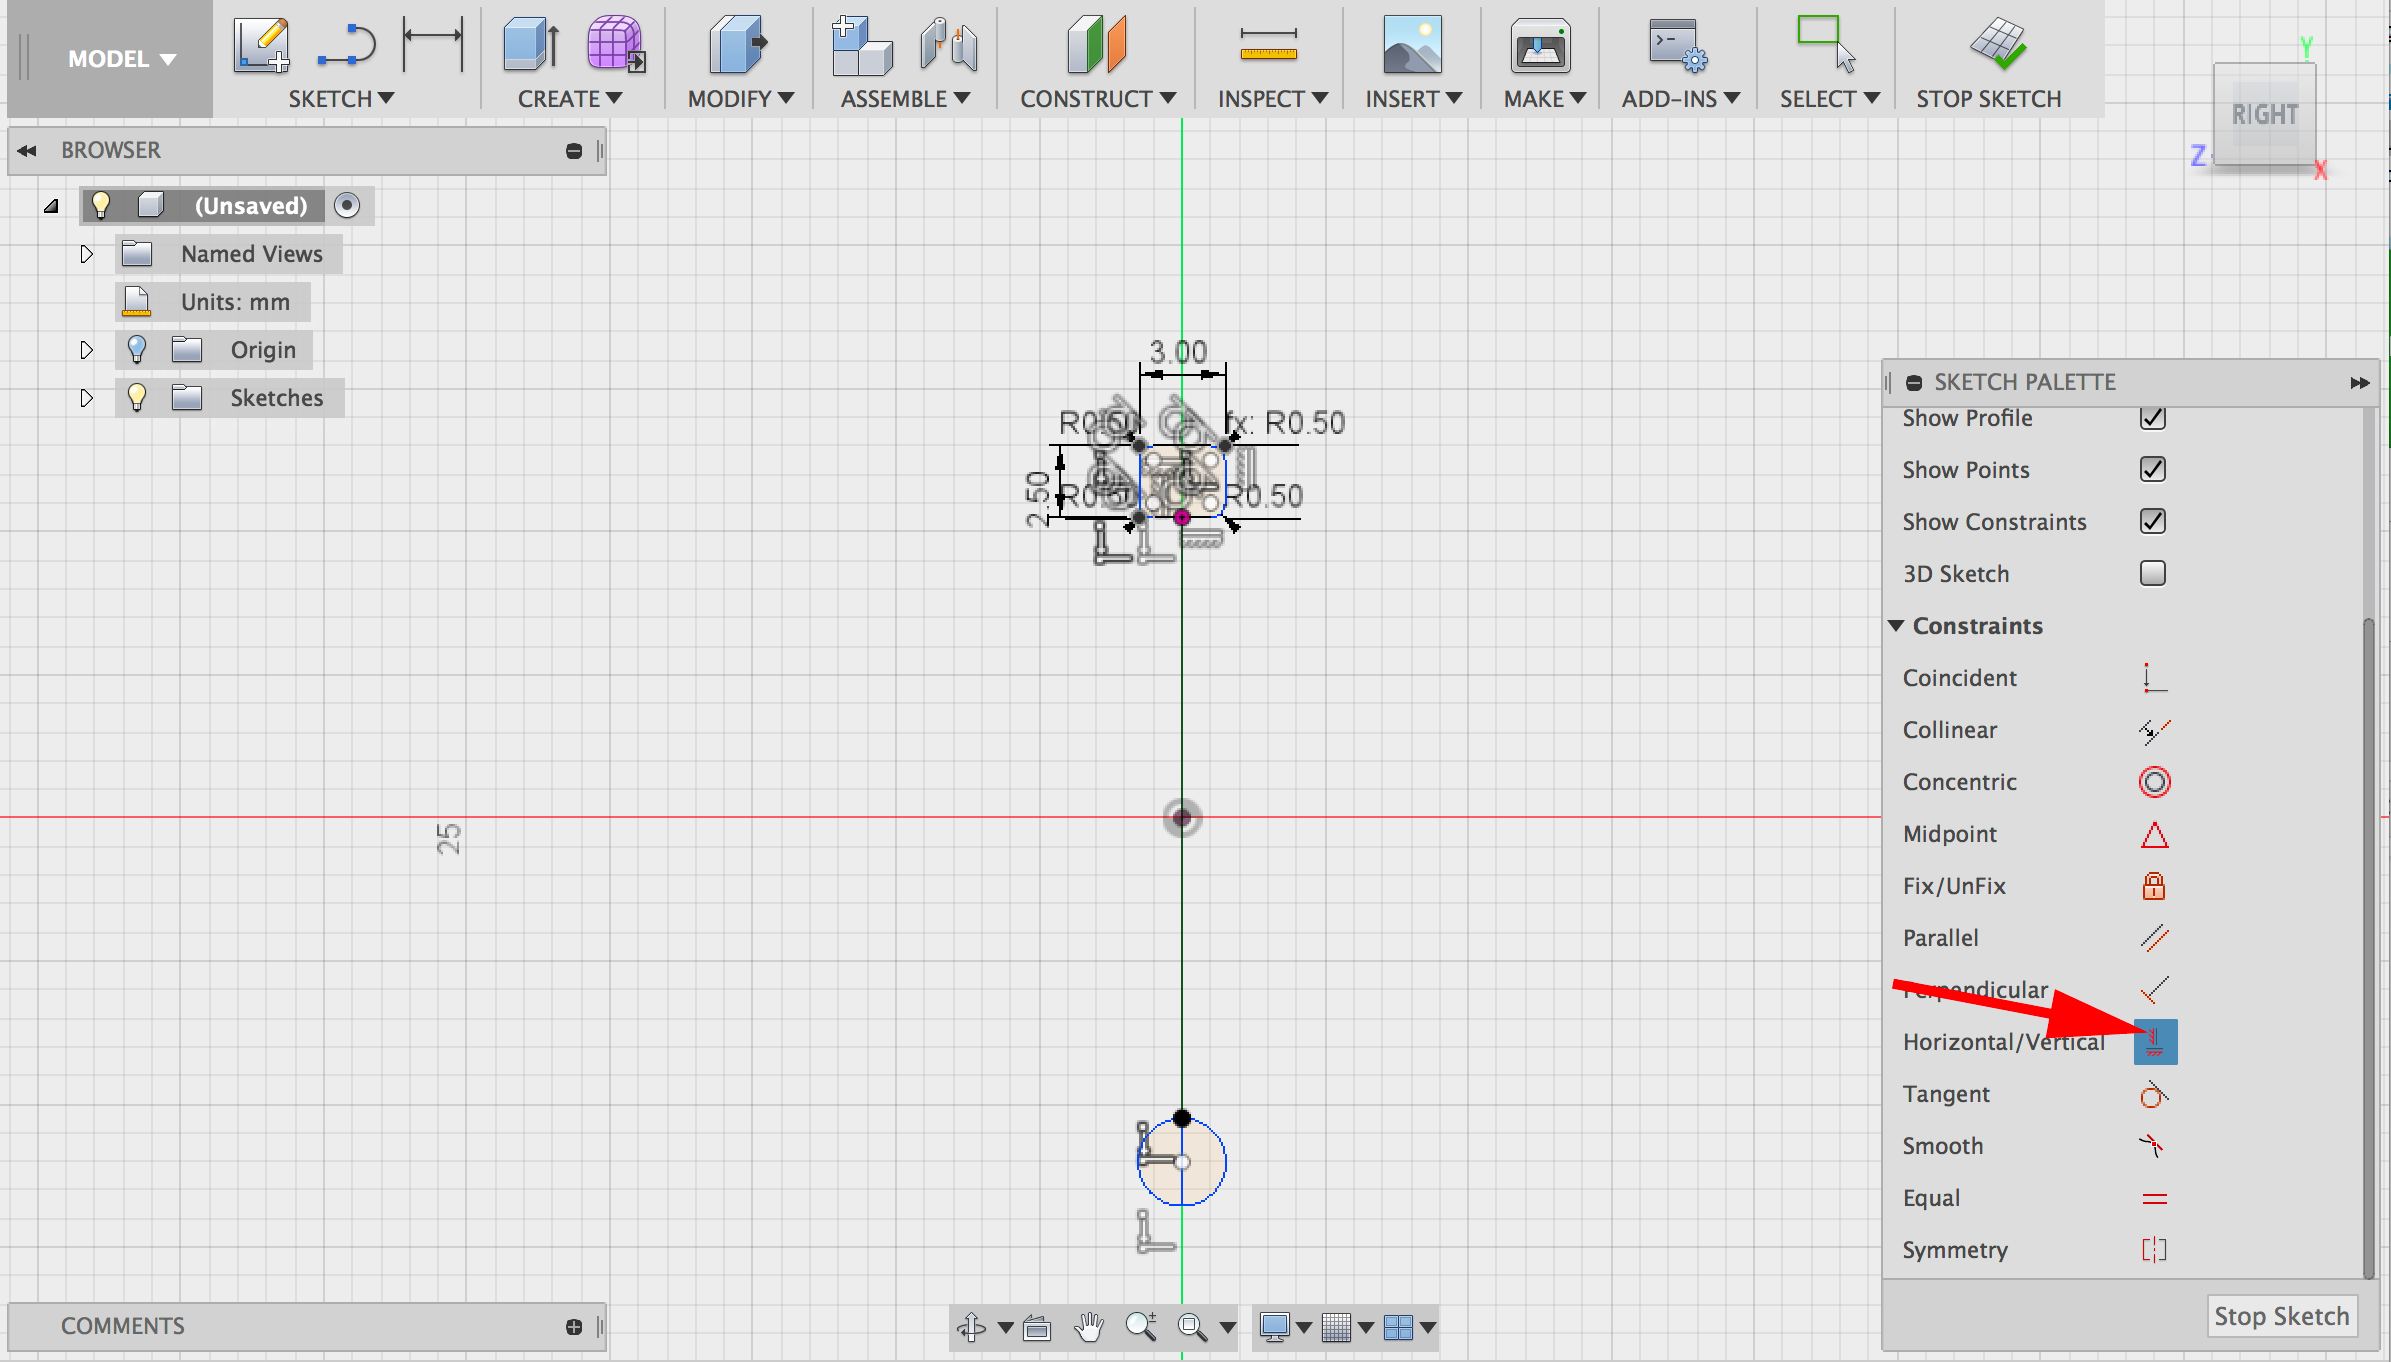Screen dimensions: 2391x1362
Task: Toggle visibility bulb of Unsaved component
Action: click(x=101, y=206)
